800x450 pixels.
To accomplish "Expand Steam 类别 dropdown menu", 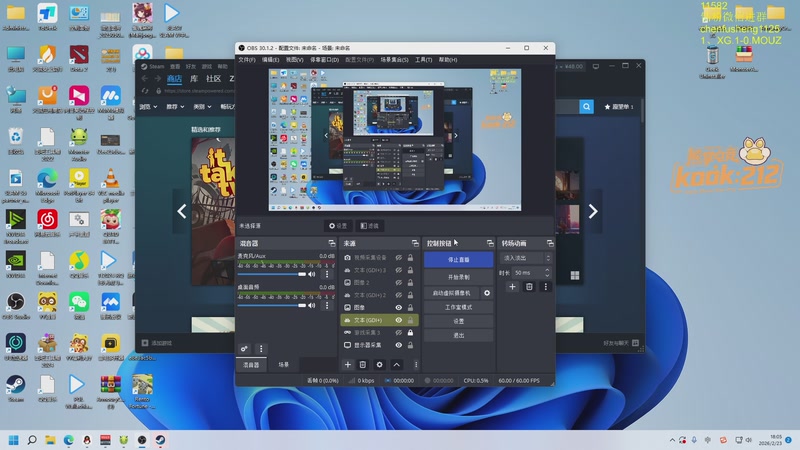I will click(202, 107).
